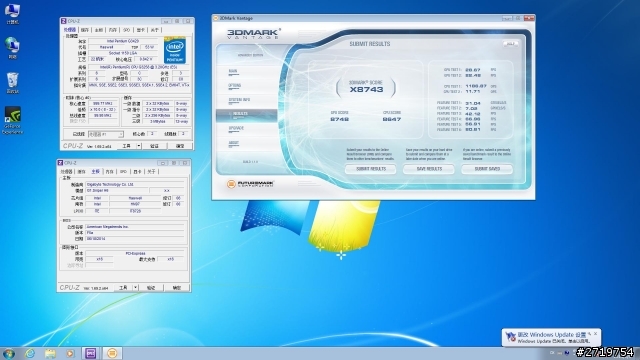Viewport: 640px width, 360px height.
Task: Click the SUBMIT RESULTS button
Action: [x=371, y=169]
